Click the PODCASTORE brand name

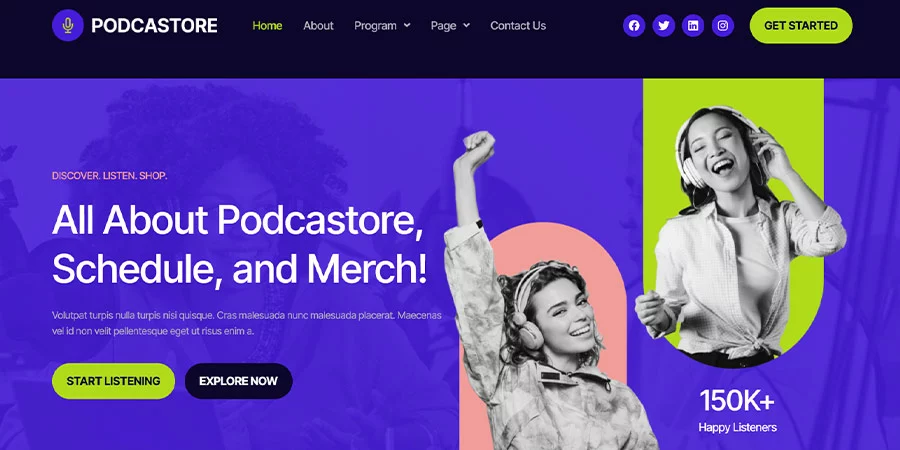tap(154, 25)
